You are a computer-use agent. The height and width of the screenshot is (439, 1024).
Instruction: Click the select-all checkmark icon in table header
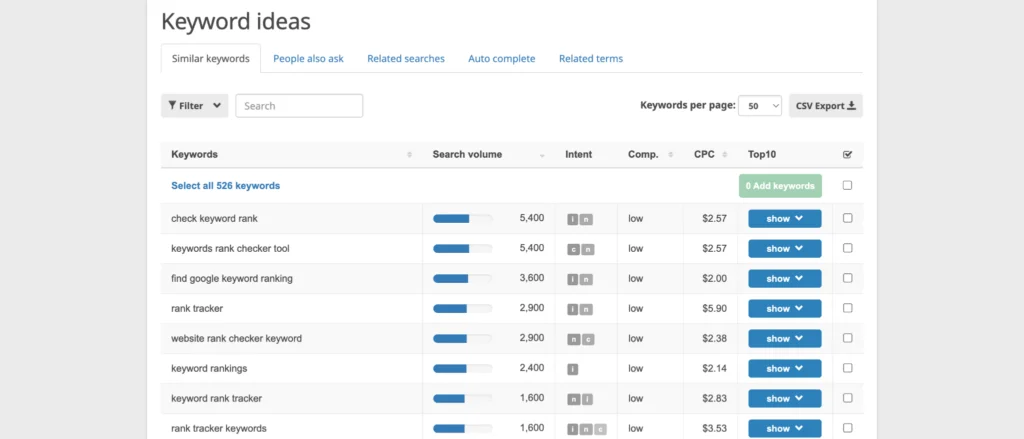pyautogui.click(x=848, y=155)
